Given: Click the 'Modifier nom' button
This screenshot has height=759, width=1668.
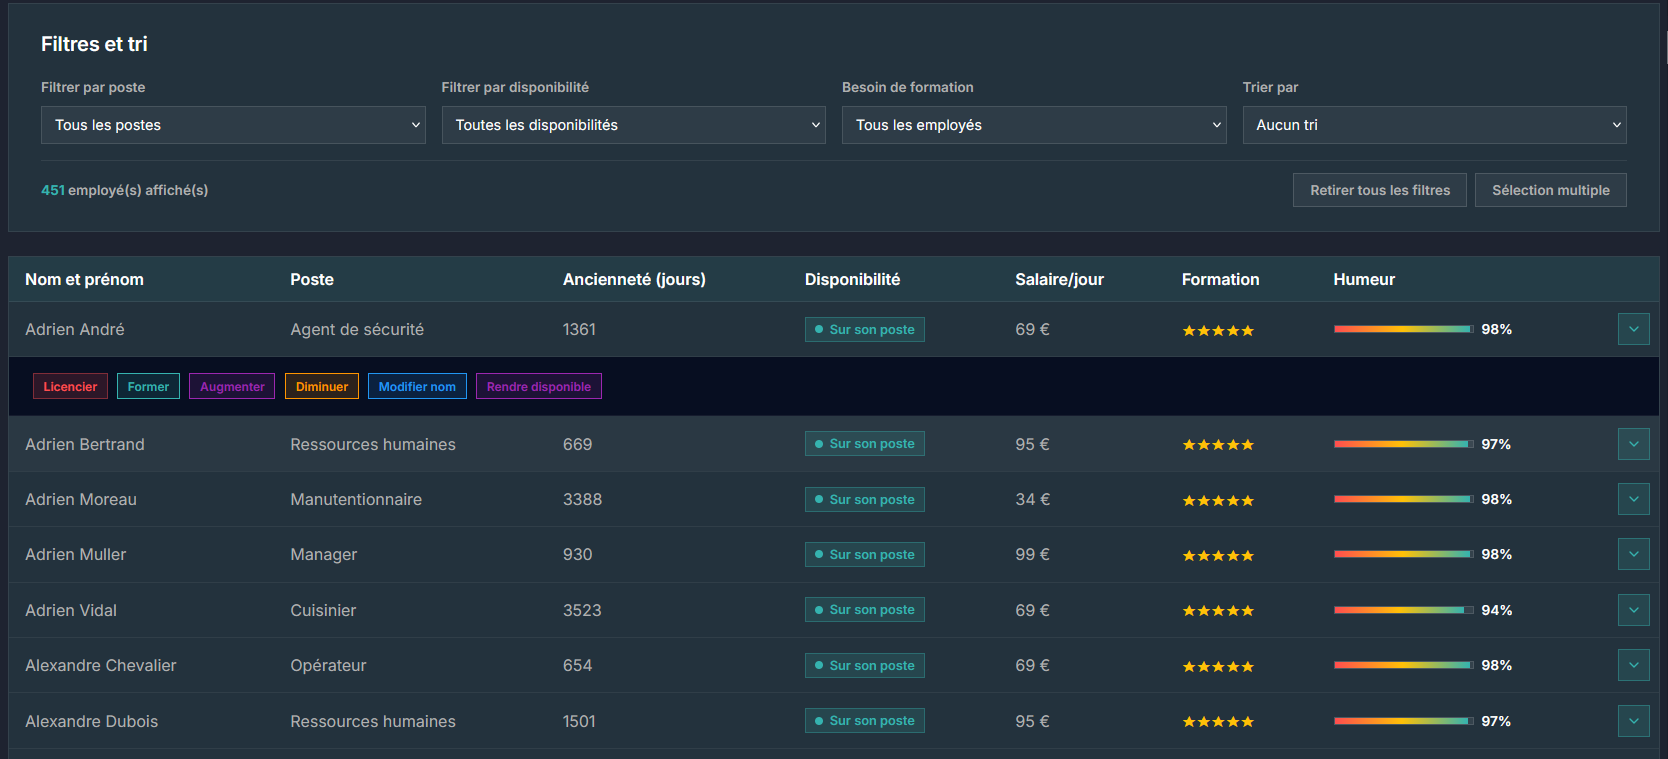Looking at the screenshot, I should [417, 386].
